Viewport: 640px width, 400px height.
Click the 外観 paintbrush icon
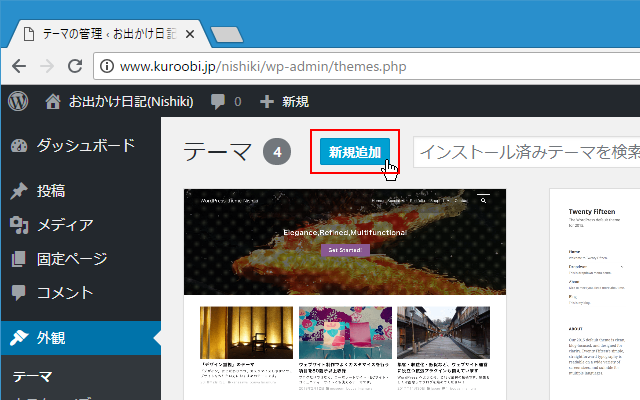pyautogui.click(x=19, y=338)
